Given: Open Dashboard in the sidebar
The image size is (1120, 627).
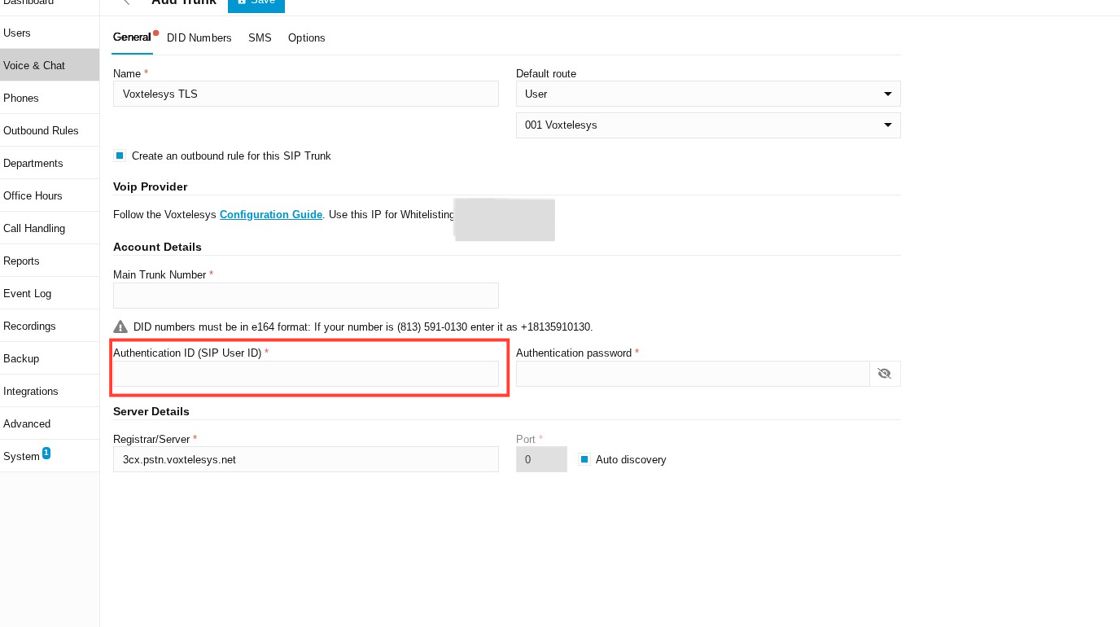Looking at the screenshot, I should click(x=49, y=4).
